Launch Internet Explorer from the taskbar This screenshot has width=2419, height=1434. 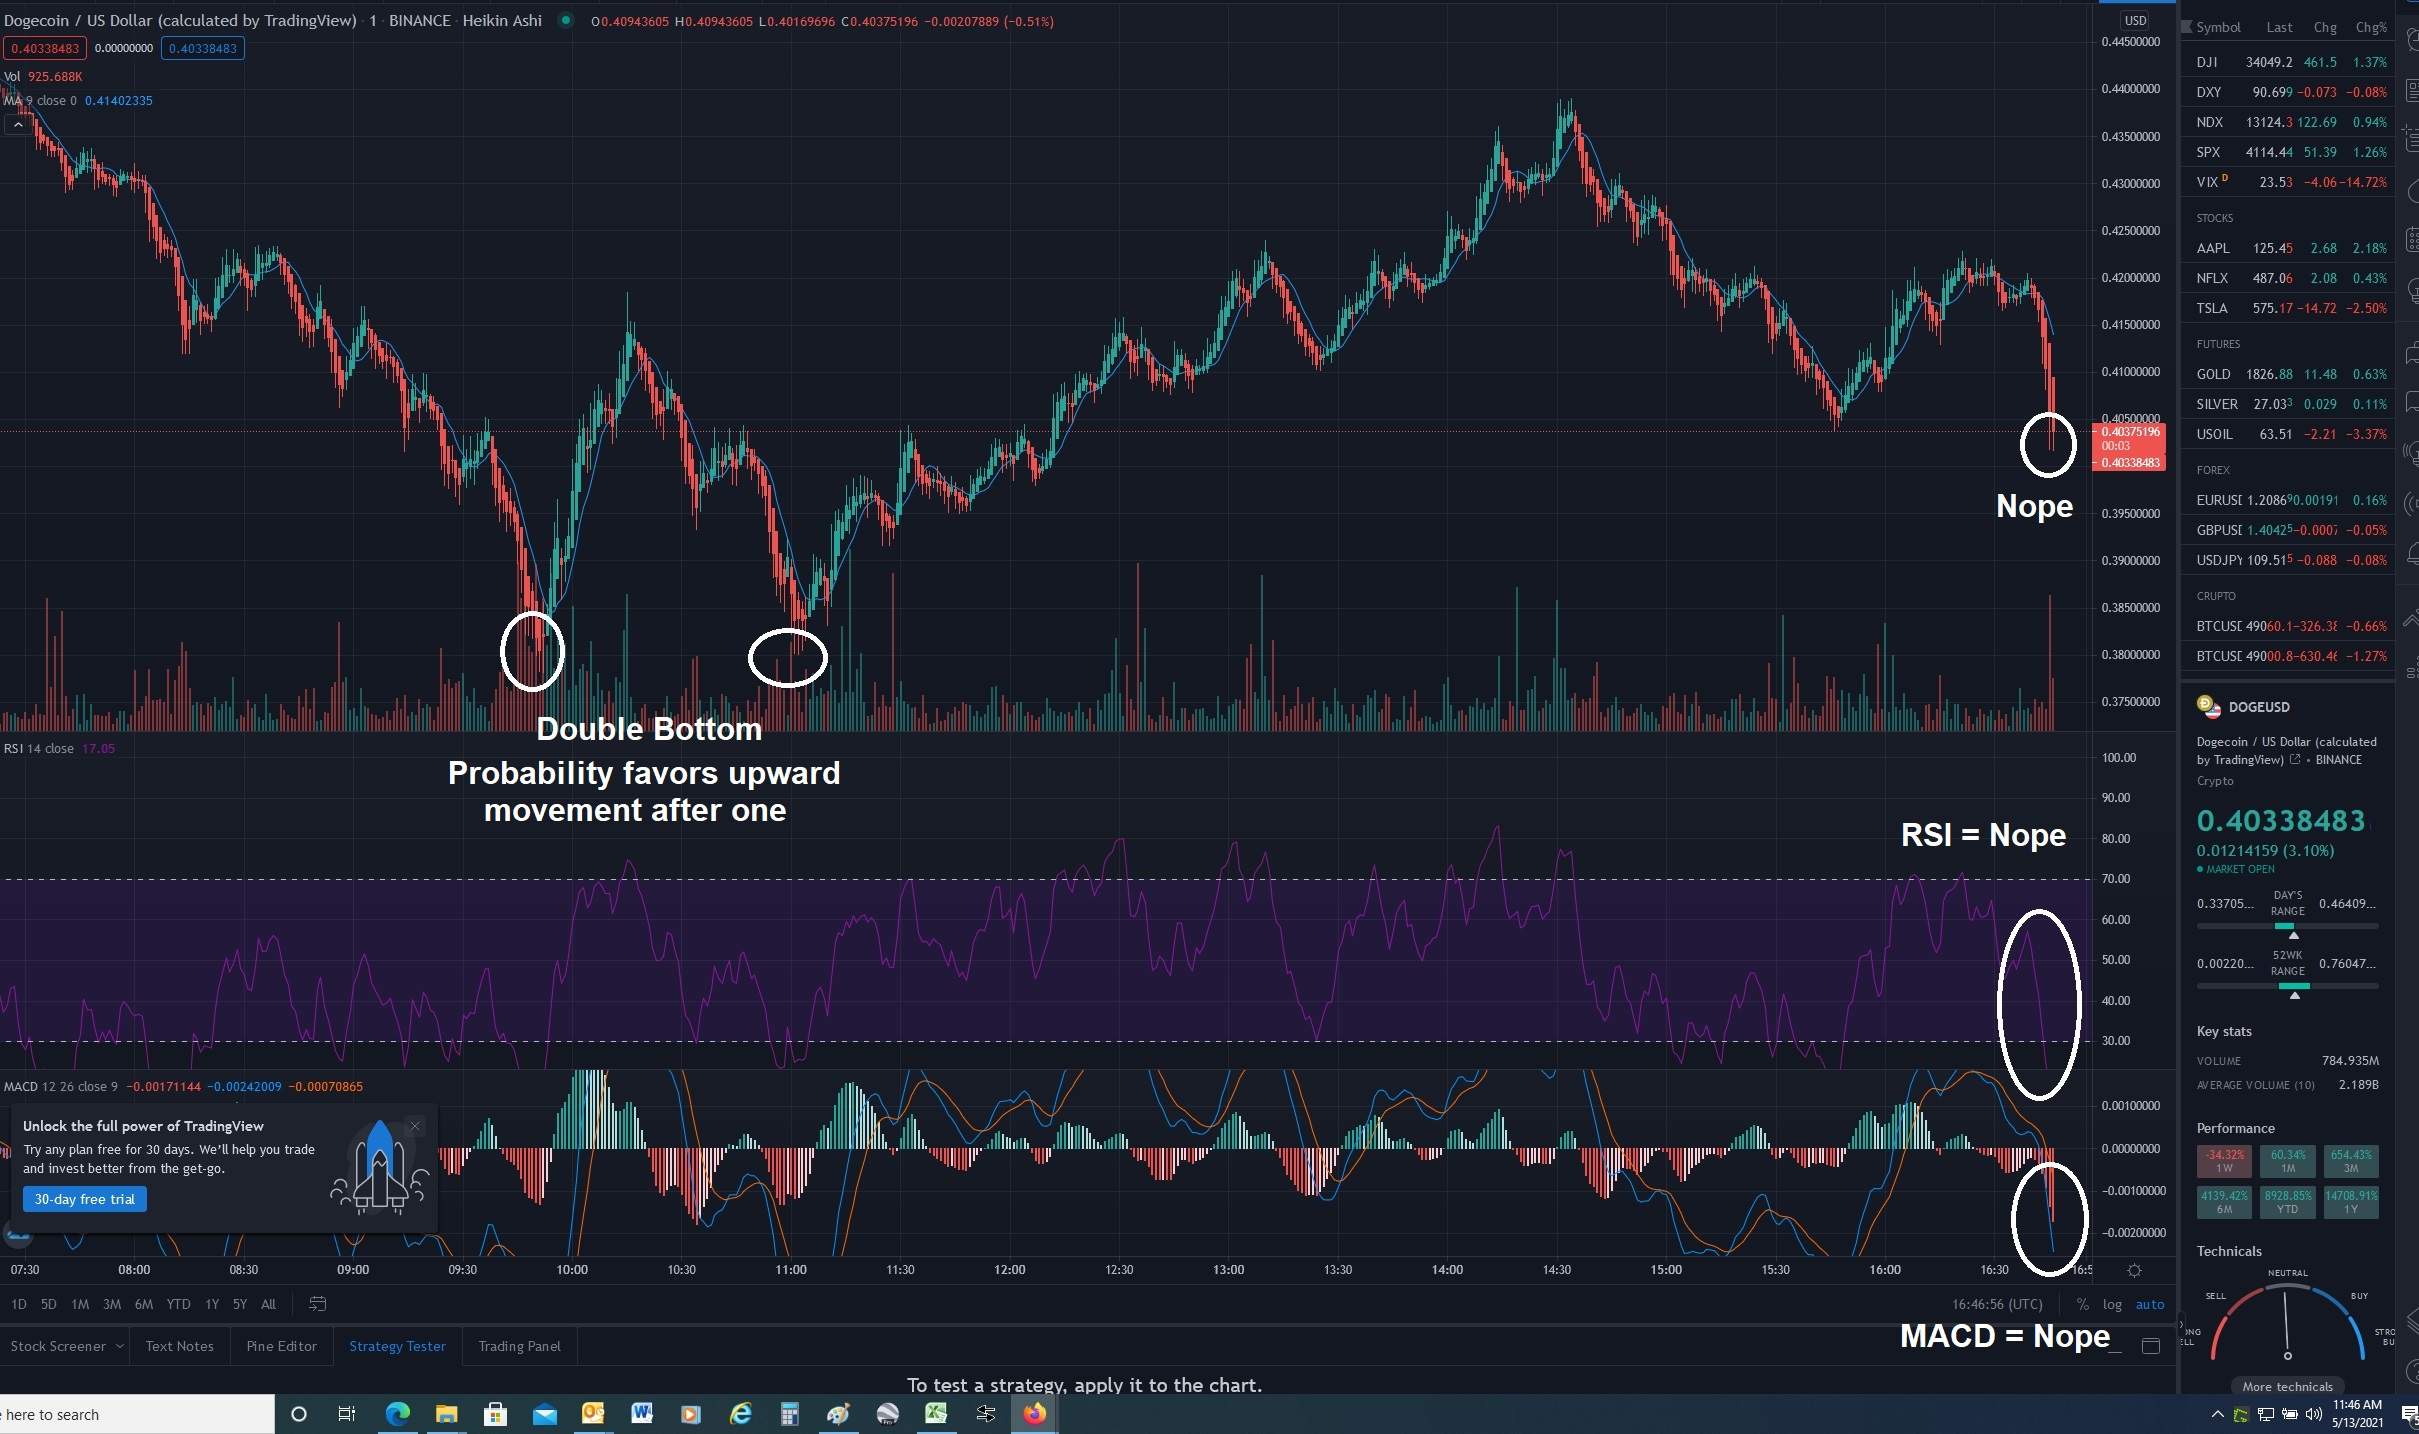click(740, 1414)
